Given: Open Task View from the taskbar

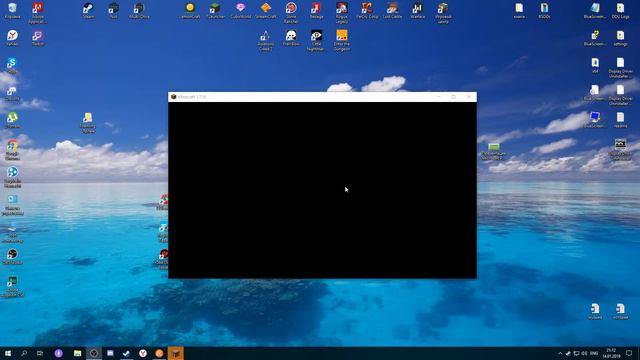Looking at the screenshot, I should pos(40,353).
